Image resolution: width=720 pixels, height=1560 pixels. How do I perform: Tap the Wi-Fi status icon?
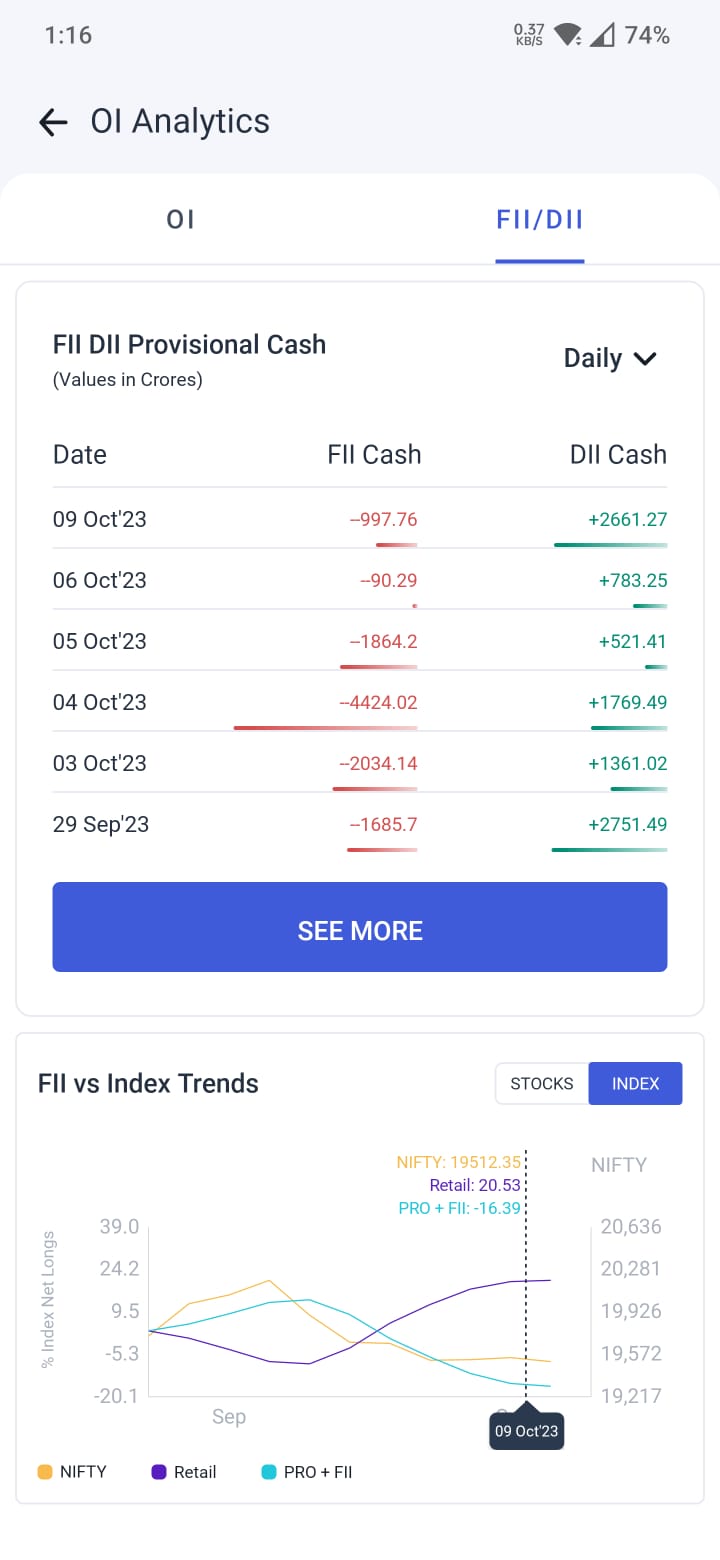567,36
